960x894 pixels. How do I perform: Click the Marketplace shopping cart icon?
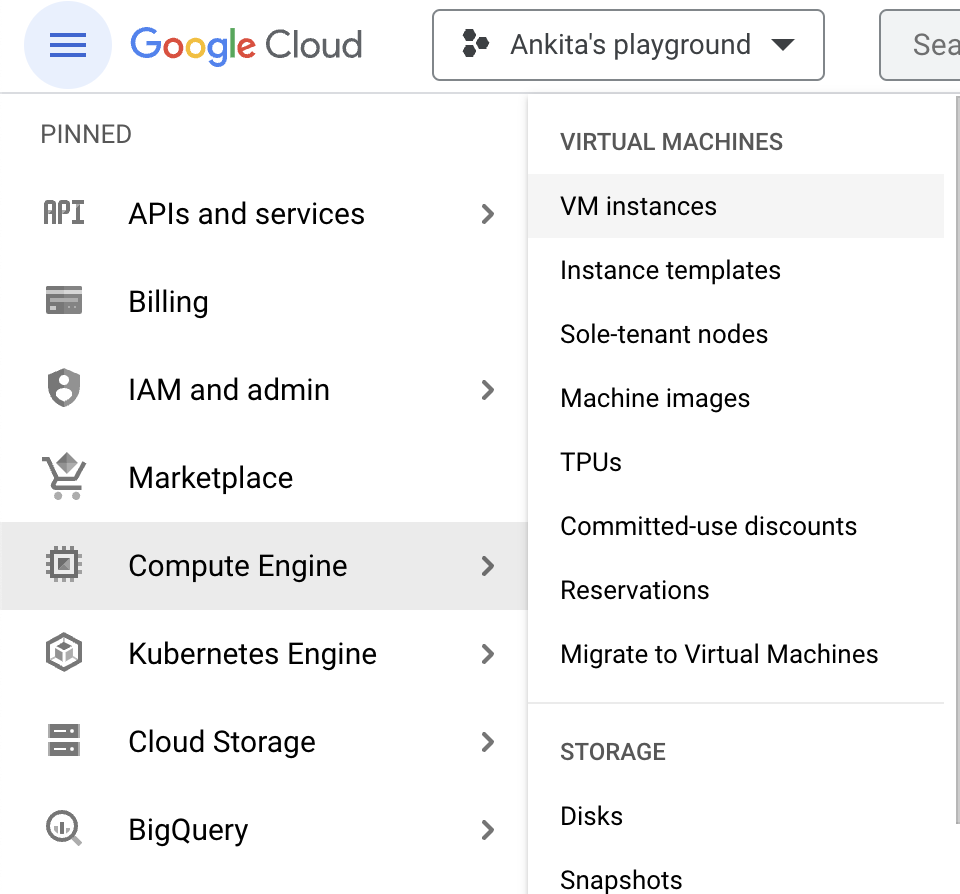[x=65, y=477]
